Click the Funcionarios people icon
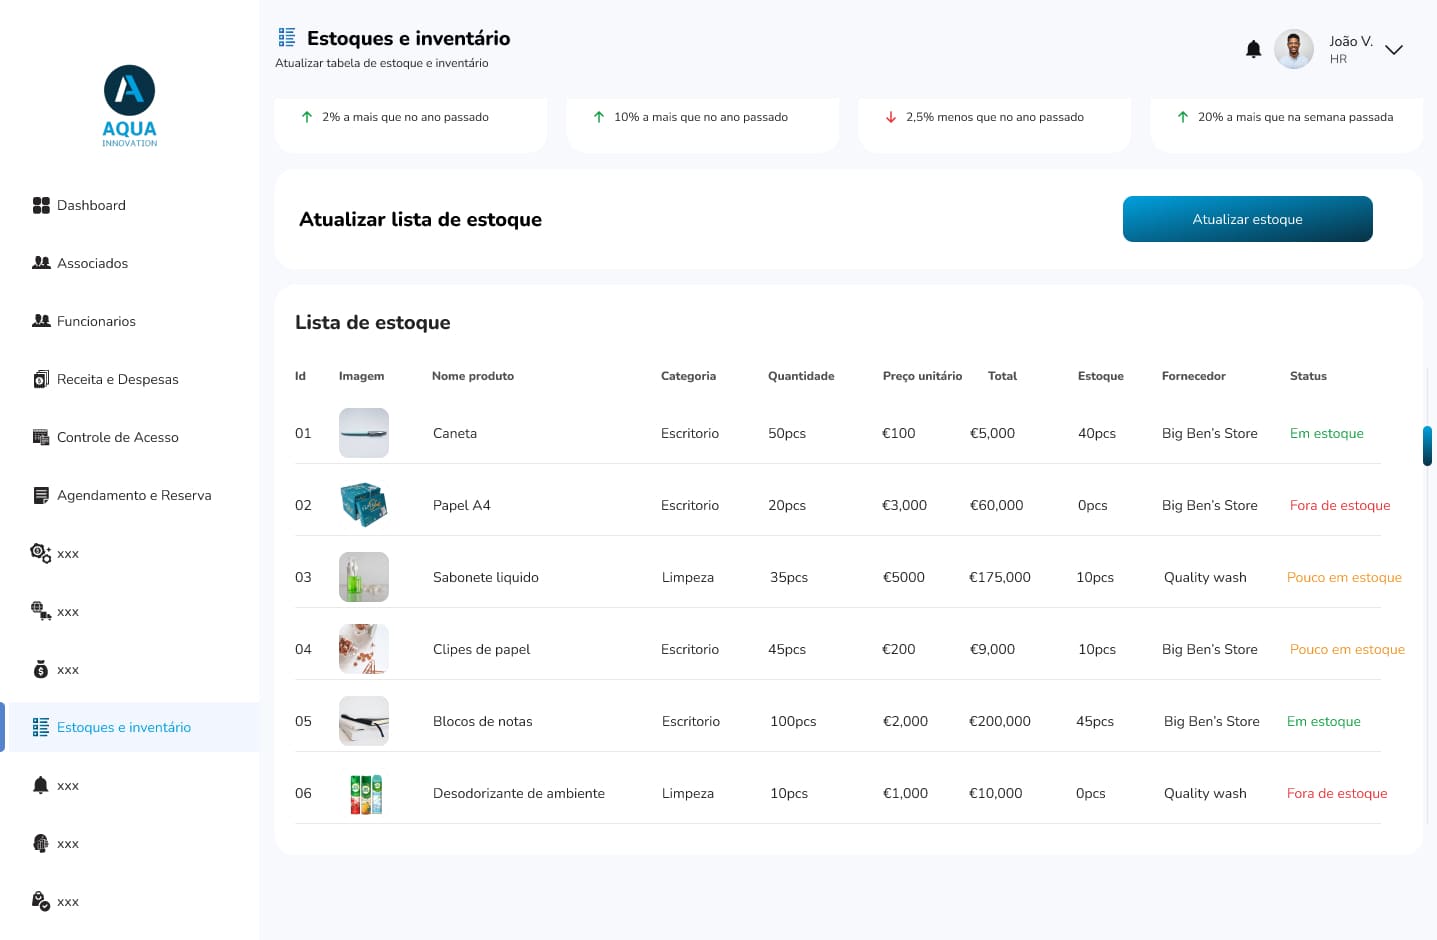 41,321
